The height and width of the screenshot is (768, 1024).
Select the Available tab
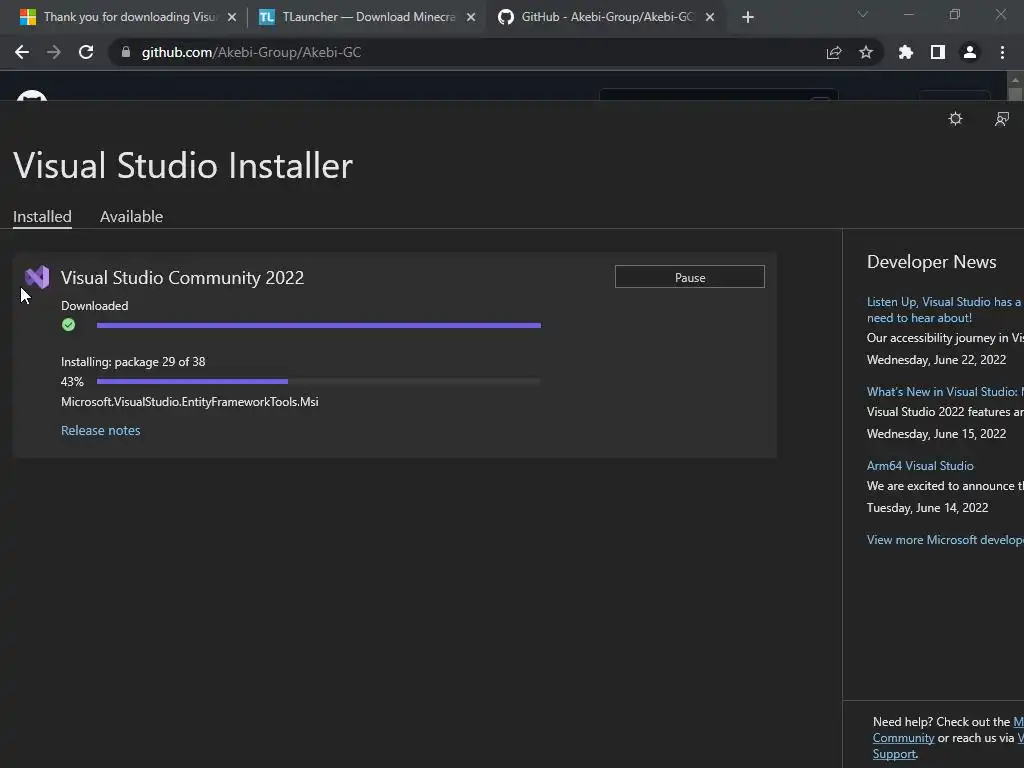click(131, 217)
